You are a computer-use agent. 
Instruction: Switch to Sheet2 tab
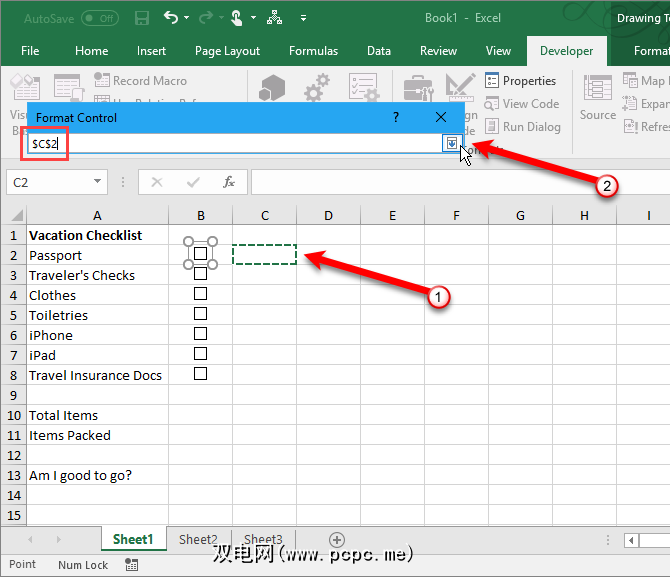198,540
